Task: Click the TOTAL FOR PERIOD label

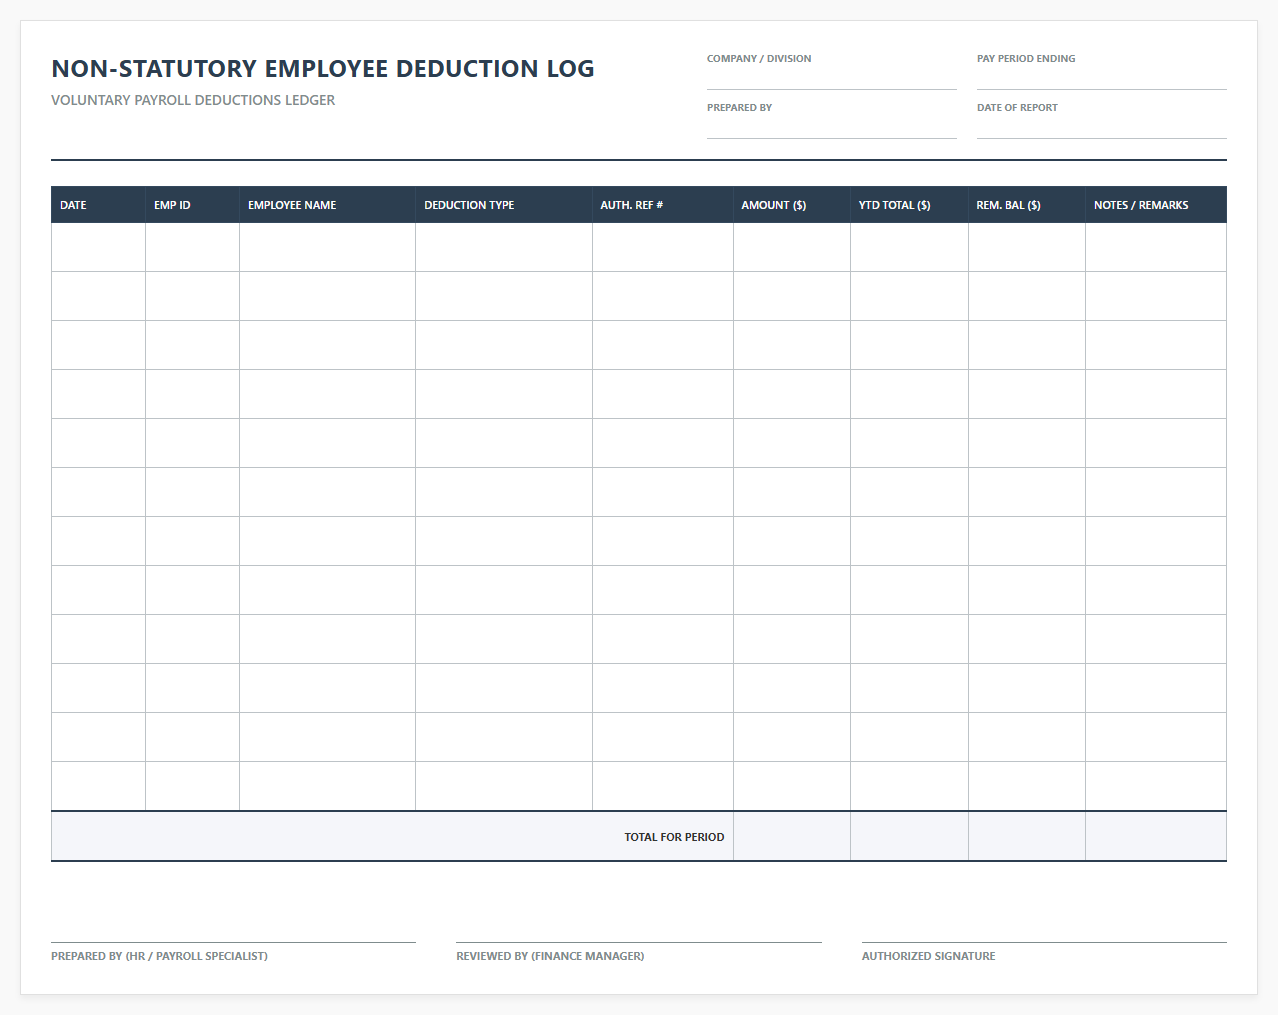Action: point(674,837)
